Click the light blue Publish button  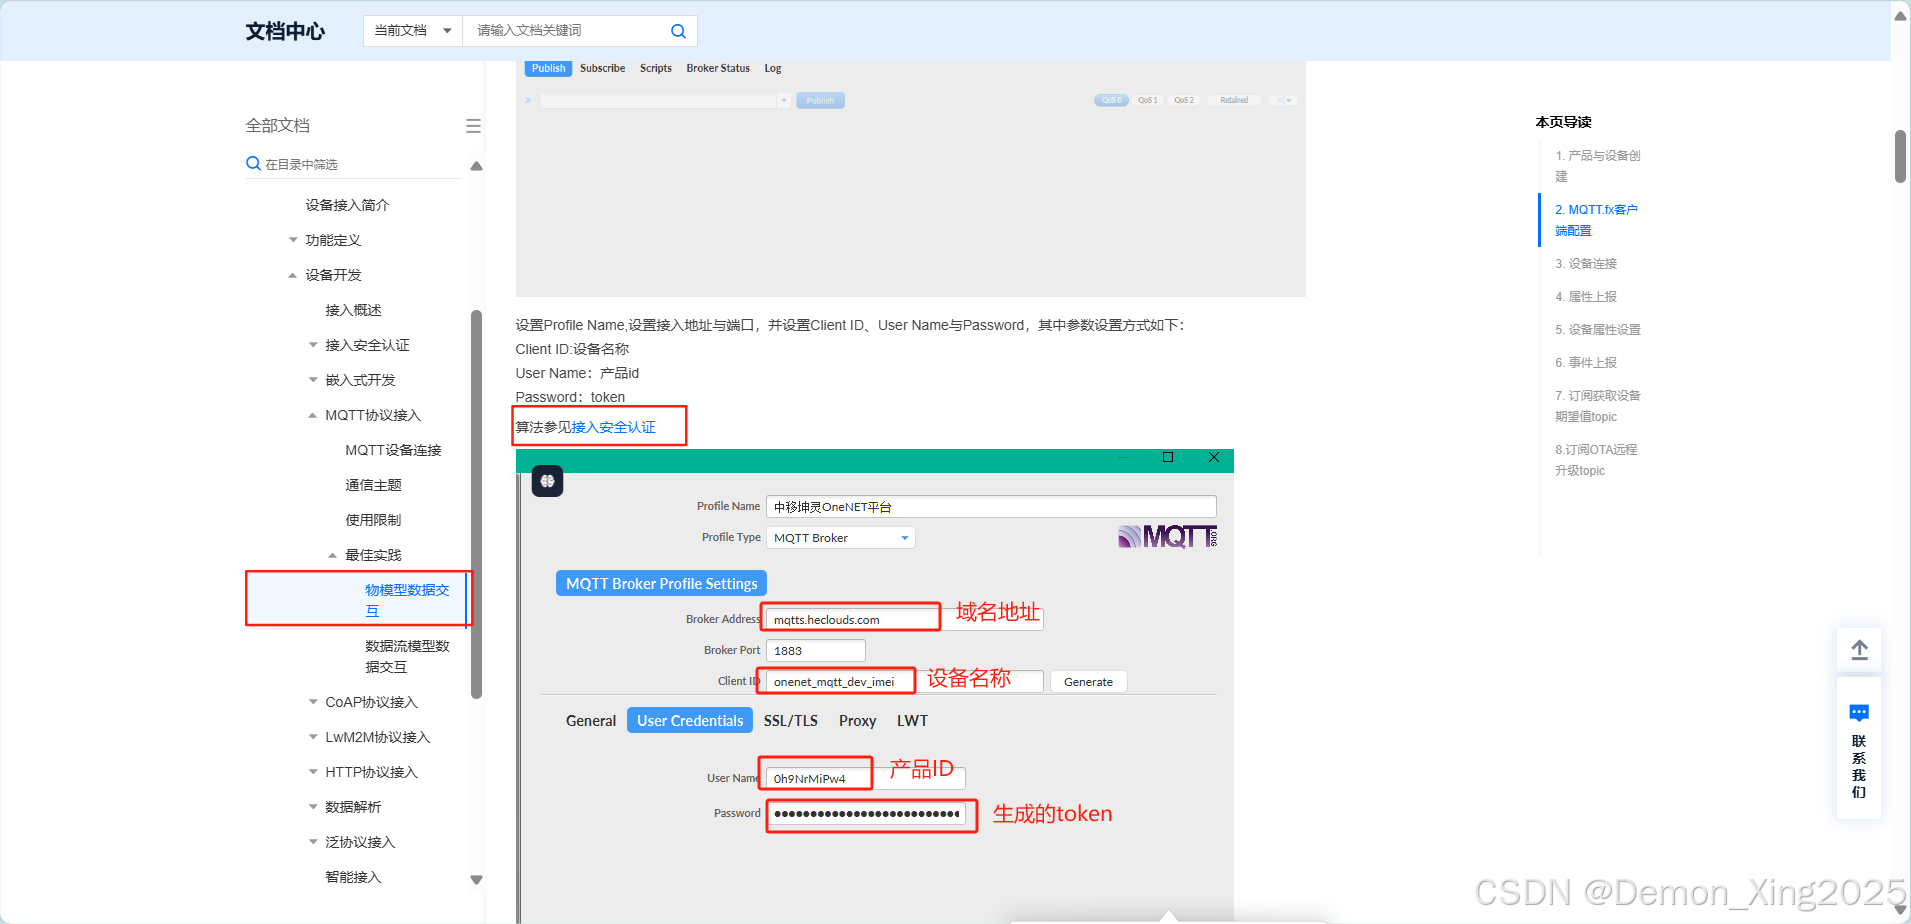820,100
